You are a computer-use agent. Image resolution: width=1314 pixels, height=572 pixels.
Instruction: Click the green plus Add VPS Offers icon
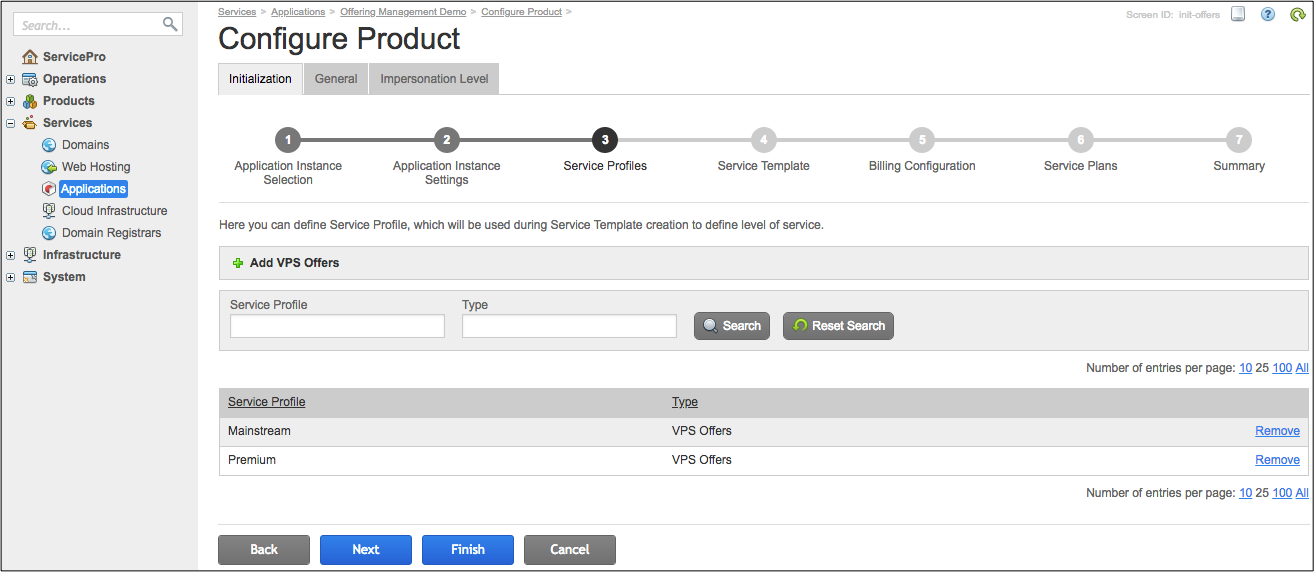pos(237,263)
